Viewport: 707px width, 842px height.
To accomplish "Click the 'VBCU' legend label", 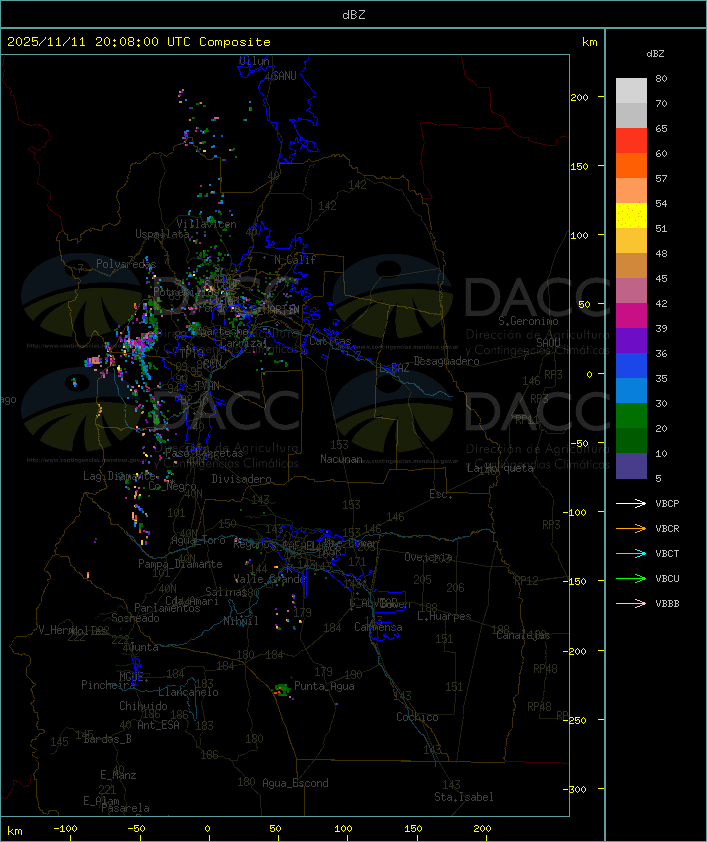I will click(x=667, y=579).
